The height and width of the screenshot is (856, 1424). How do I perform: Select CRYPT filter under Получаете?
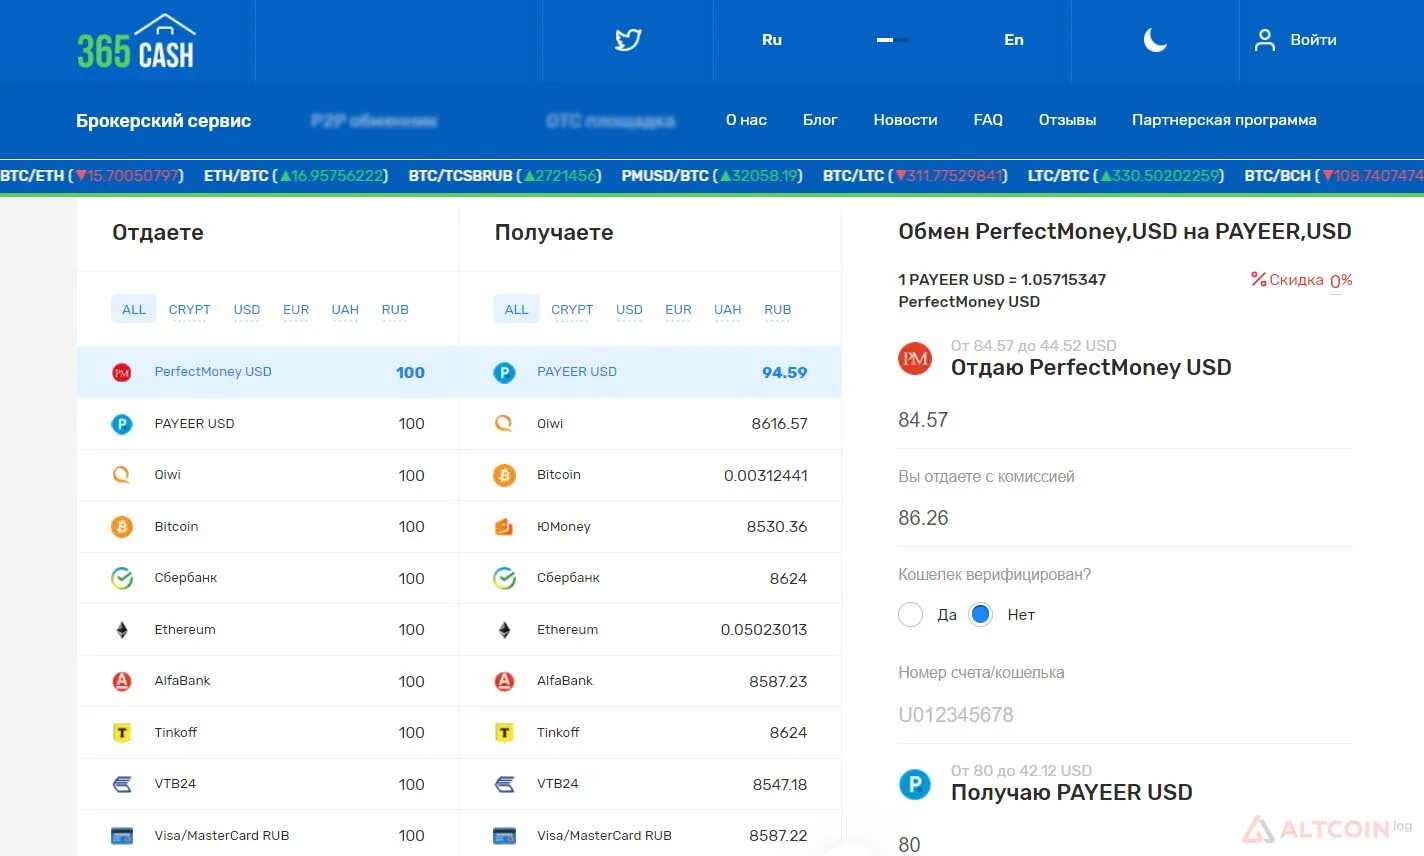572,310
